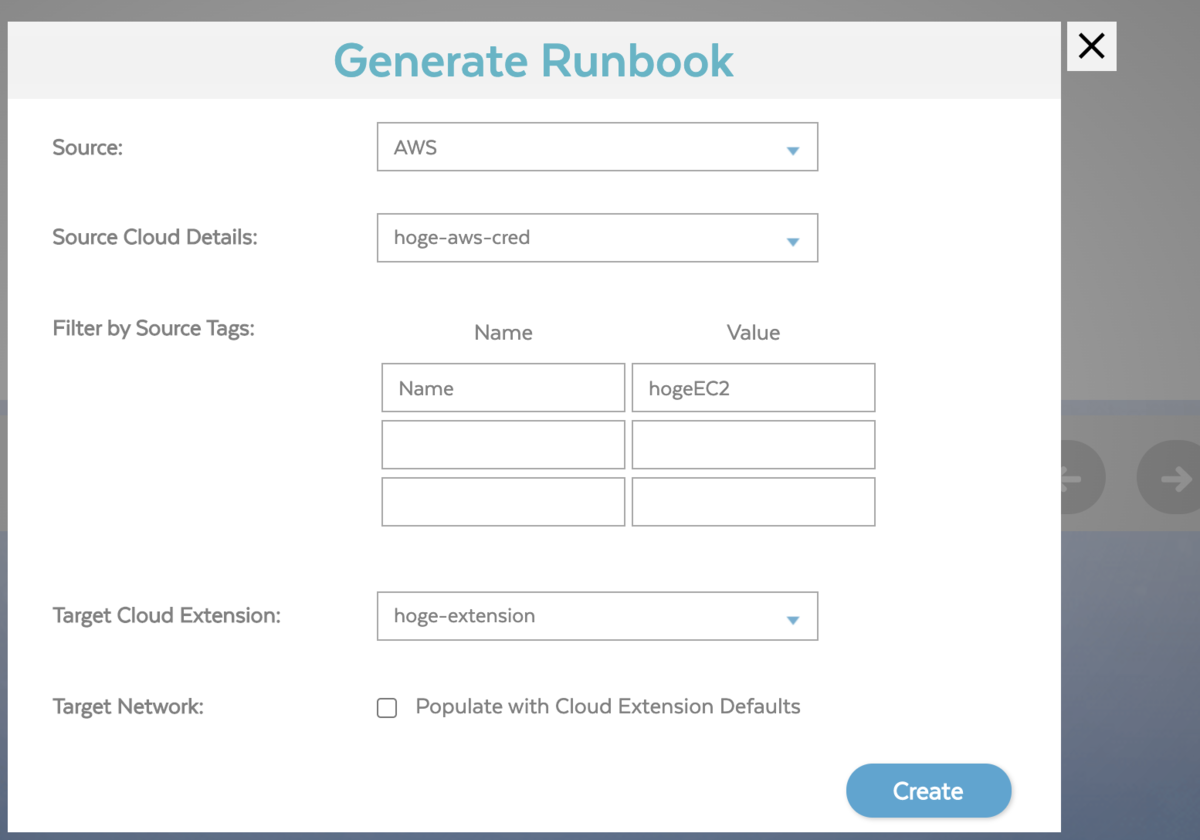Open the Target Cloud Extension dropdown
The width and height of the screenshot is (1200, 840).
click(597, 616)
